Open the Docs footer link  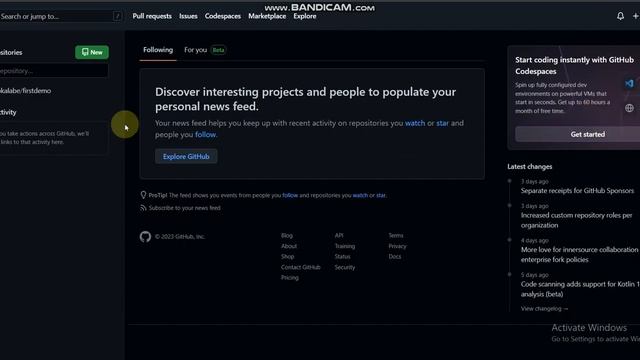[395, 257]
